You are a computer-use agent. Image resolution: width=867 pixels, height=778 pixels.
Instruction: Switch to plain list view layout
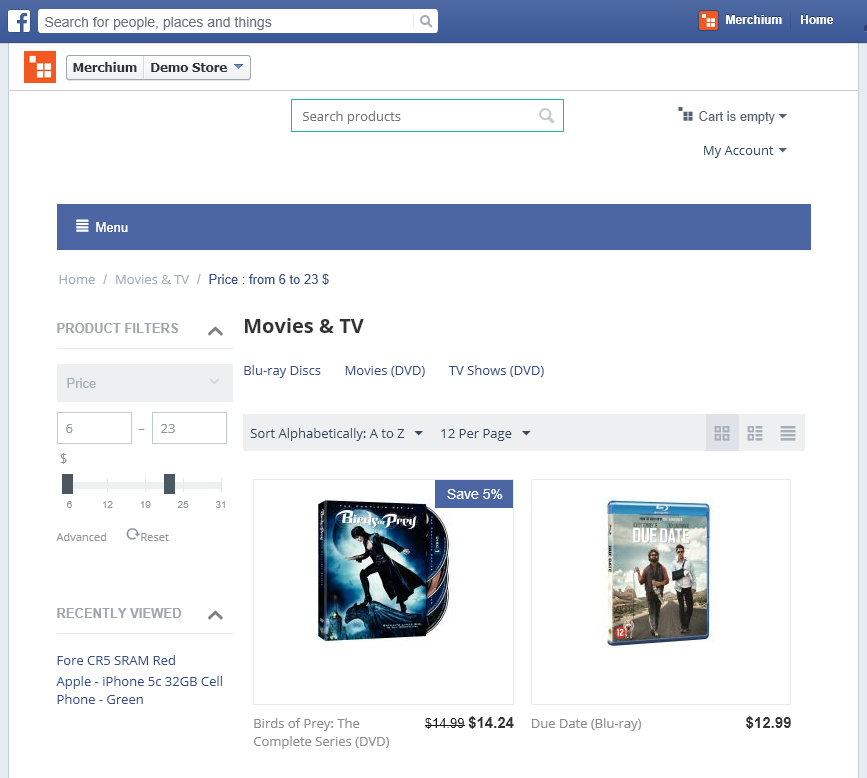pyautogui.click(x=788, y=433)
